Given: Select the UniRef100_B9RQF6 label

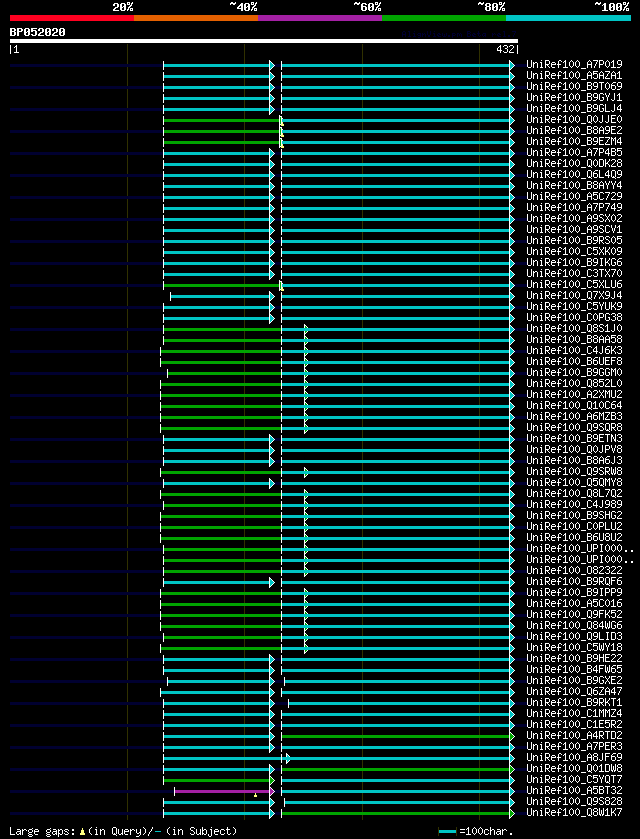Looking at the screenshot, I should [x=574, y=582].
